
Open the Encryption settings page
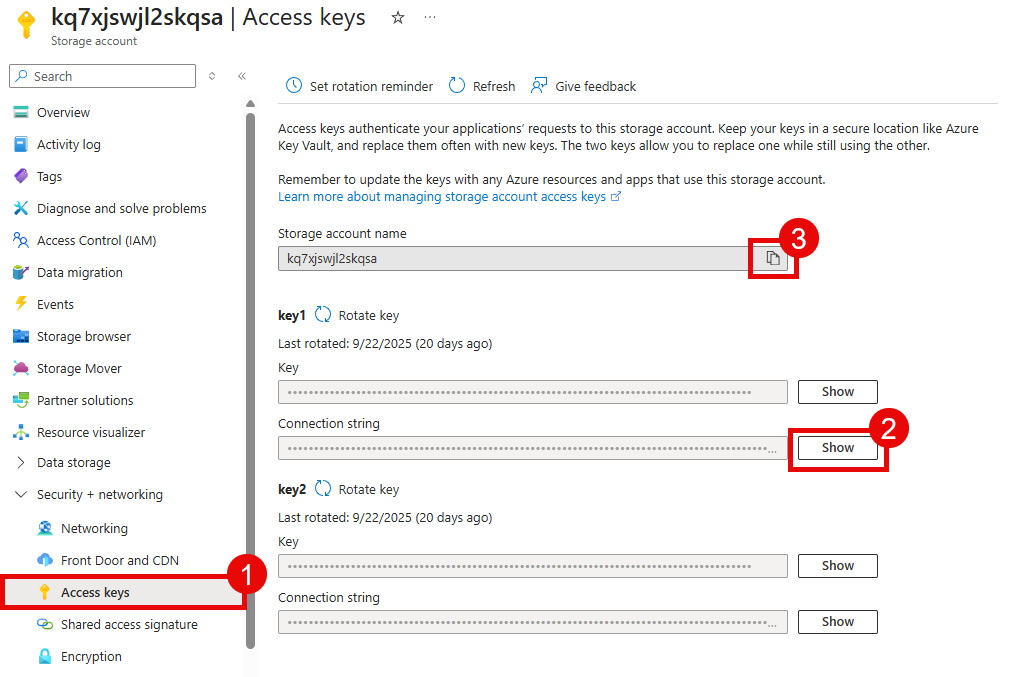click(88, 656)
